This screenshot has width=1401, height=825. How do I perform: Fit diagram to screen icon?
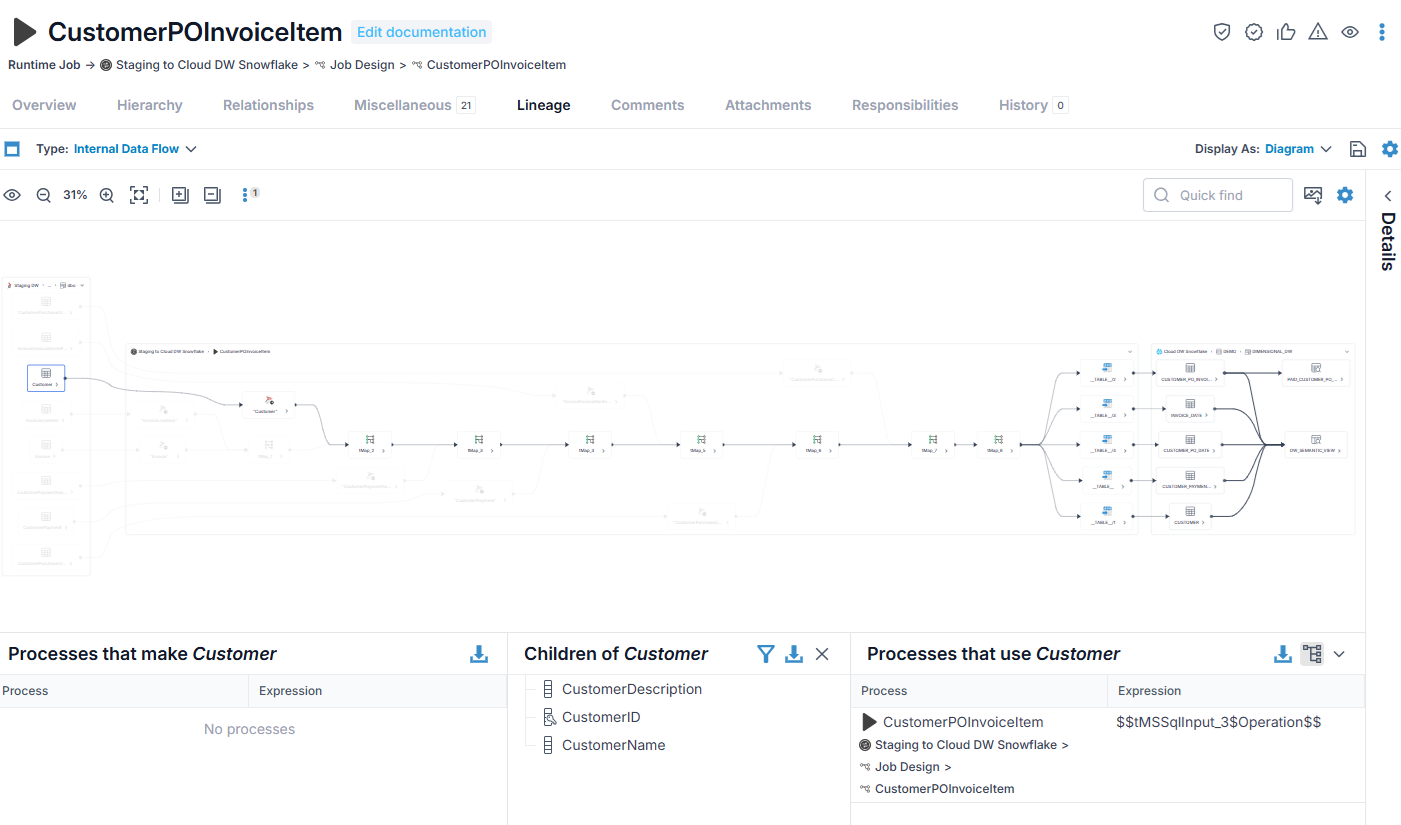[x=139, y=195]
